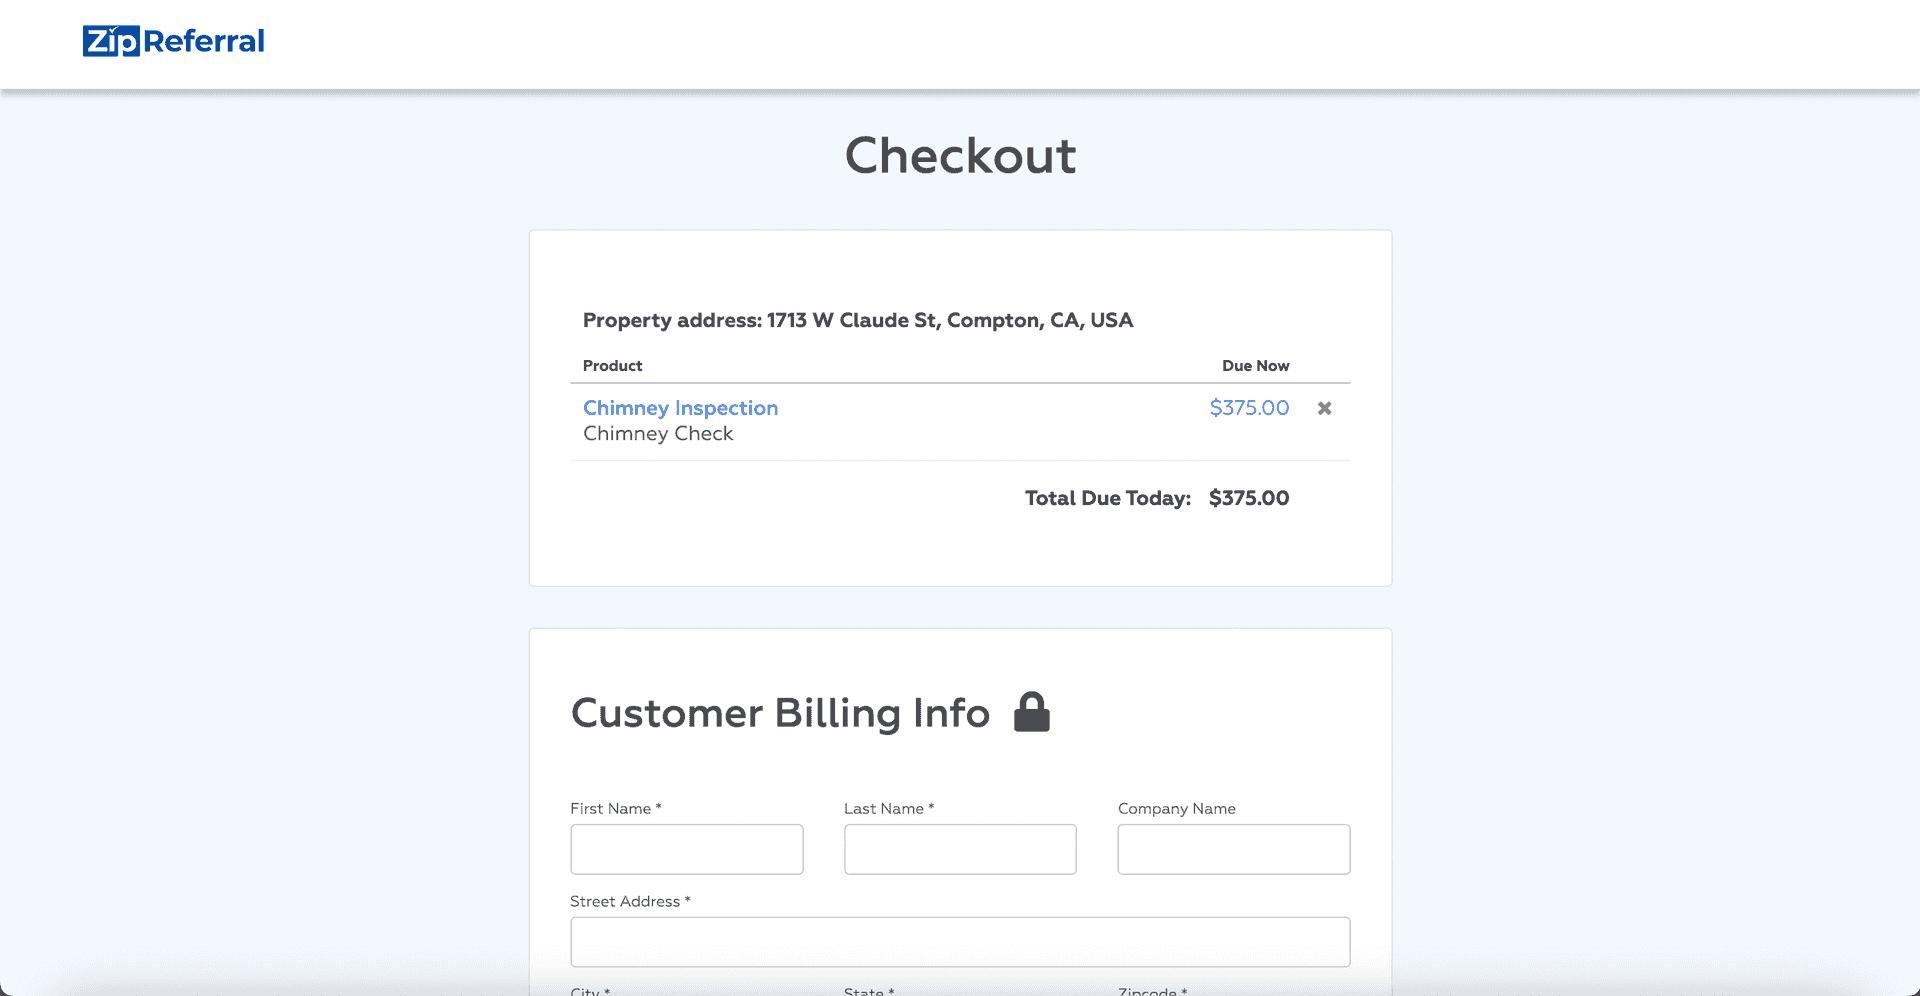Click the property address text
Image resolution: width=1920 pixels, height=996 pixels.
858,320
